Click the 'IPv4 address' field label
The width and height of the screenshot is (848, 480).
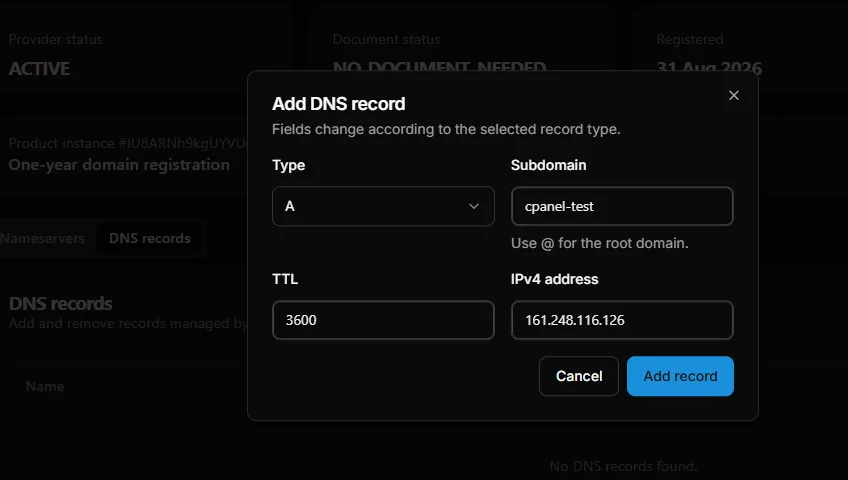(x=554, y=279)
